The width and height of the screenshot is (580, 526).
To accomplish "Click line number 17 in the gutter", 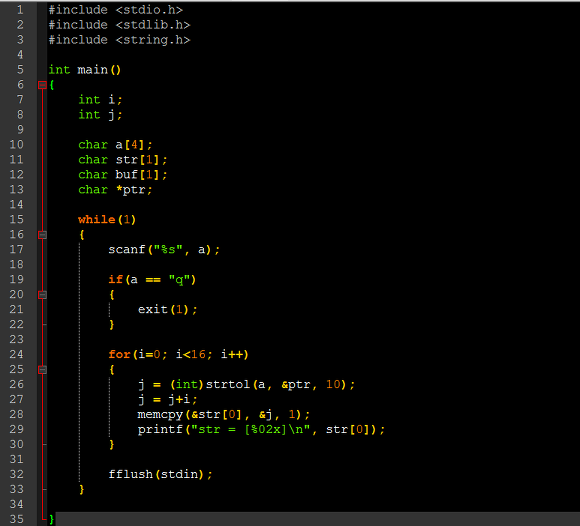I will coord(16,249).
